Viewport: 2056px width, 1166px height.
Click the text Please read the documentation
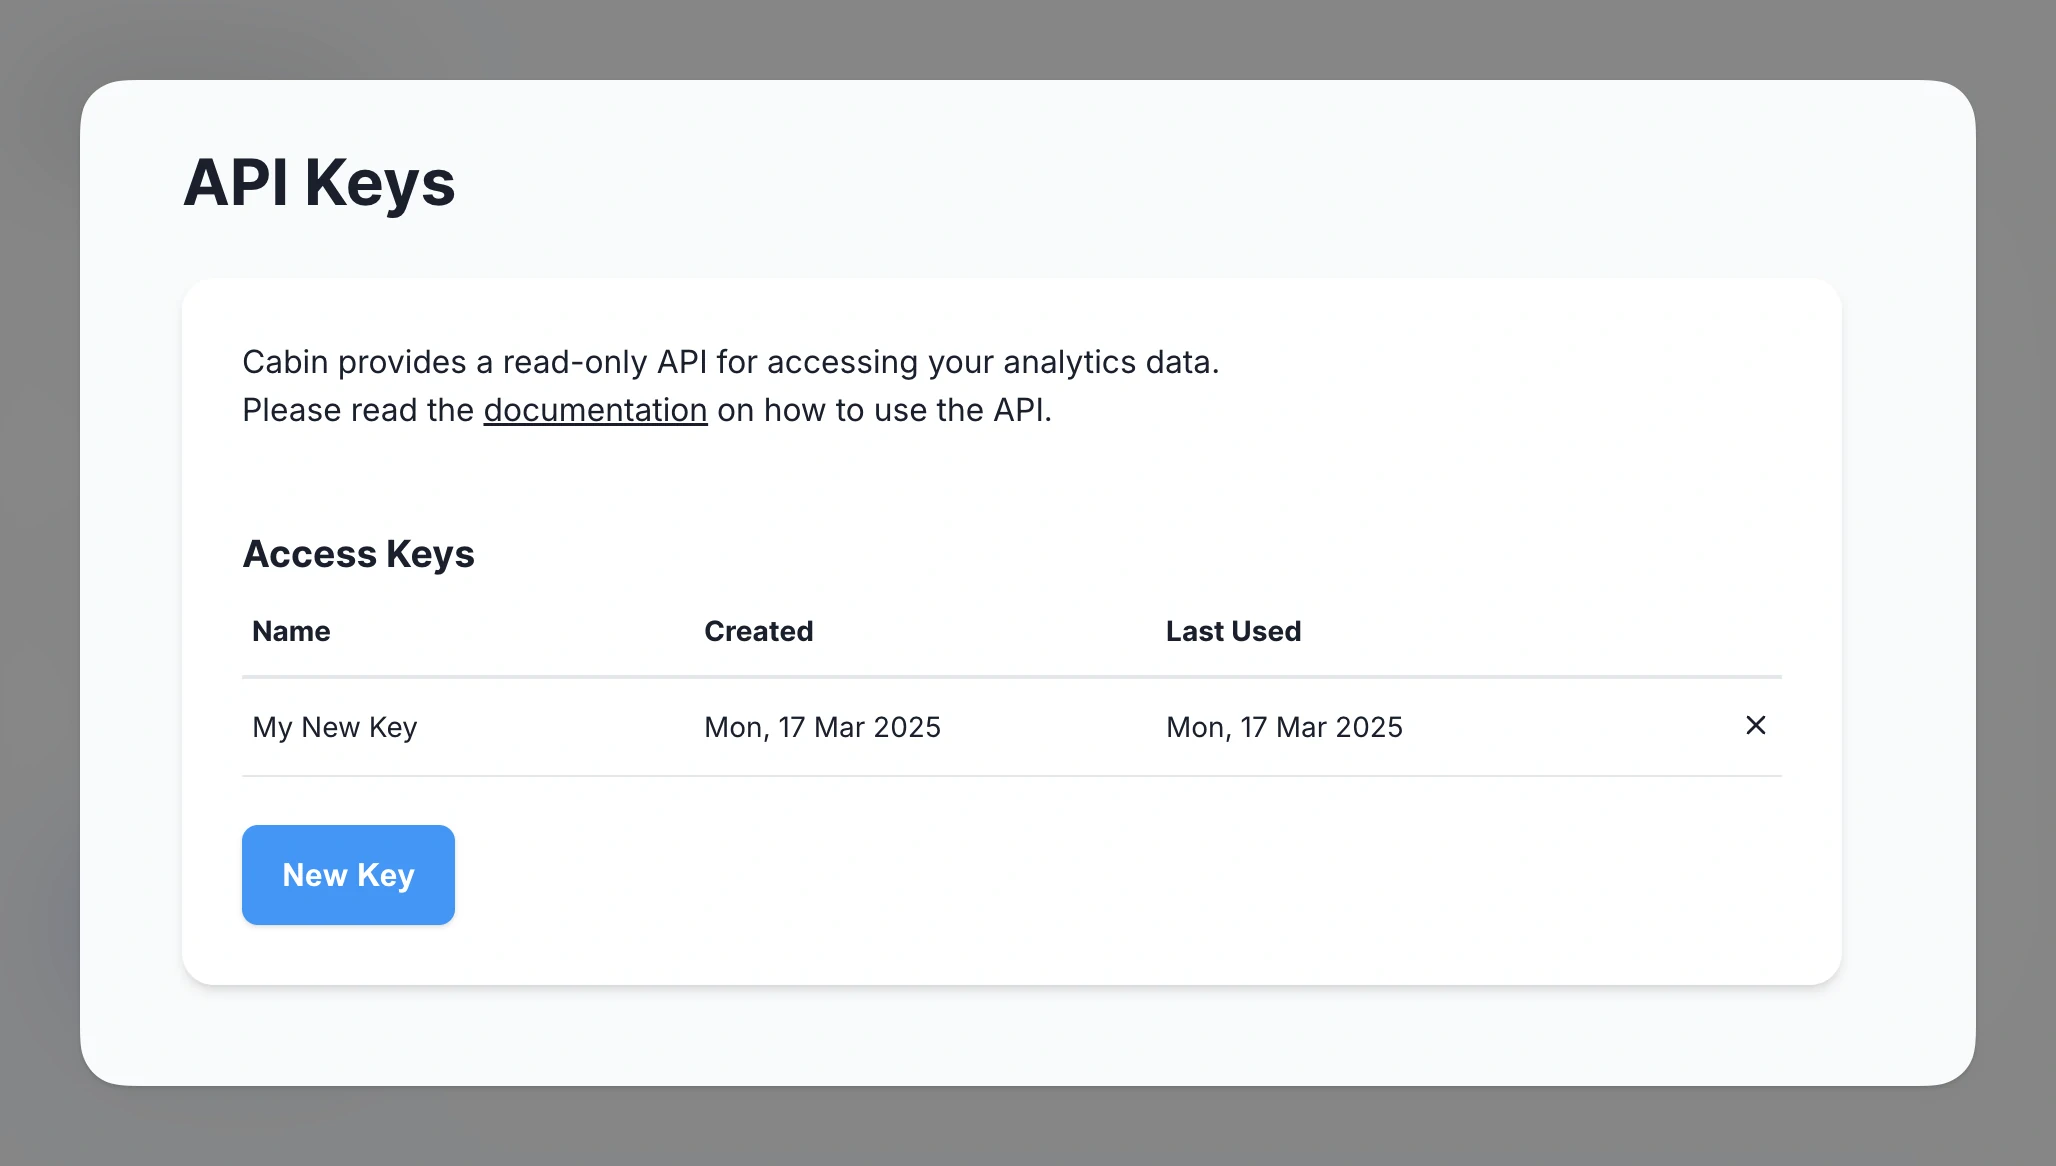coord(647,410)
